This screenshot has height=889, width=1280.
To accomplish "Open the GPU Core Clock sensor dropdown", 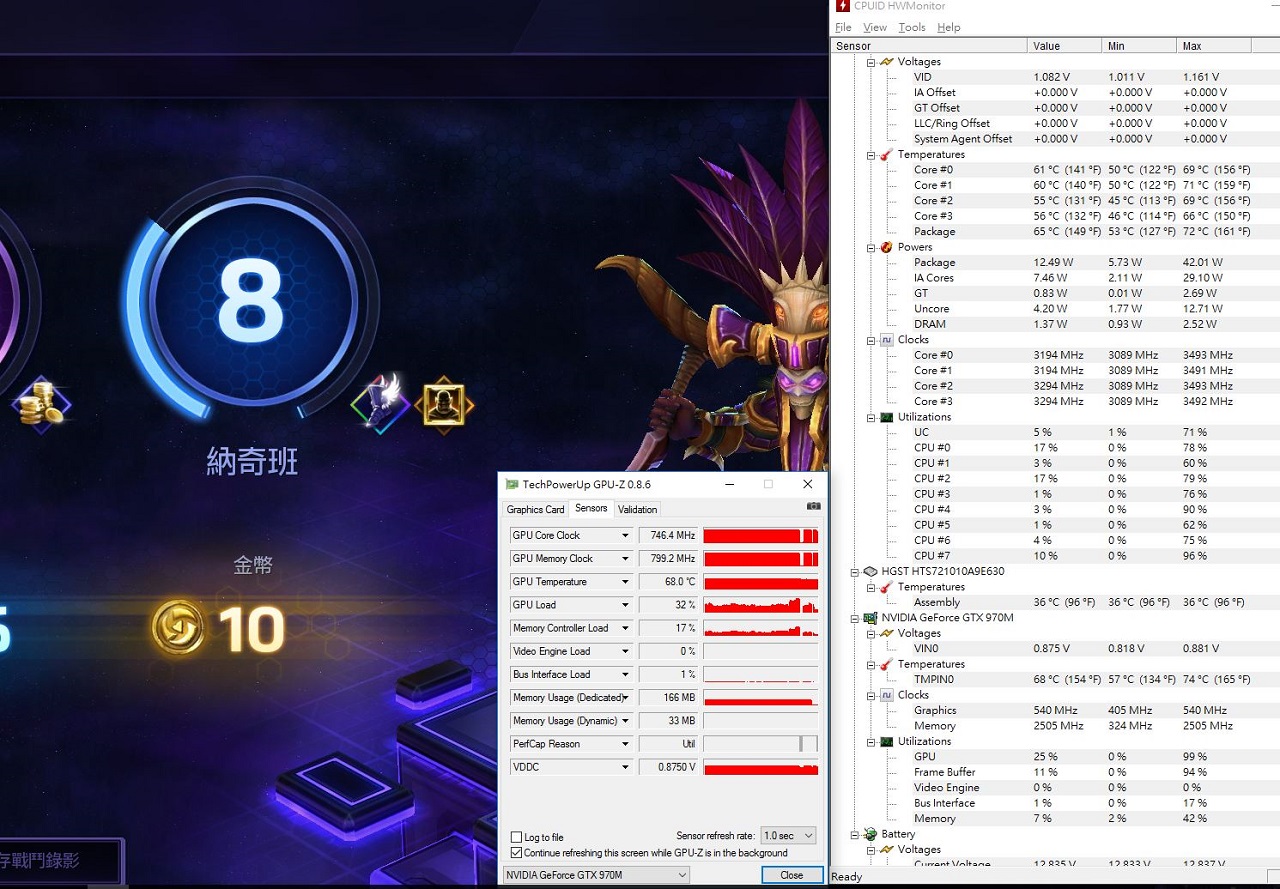I will [625, 536].
